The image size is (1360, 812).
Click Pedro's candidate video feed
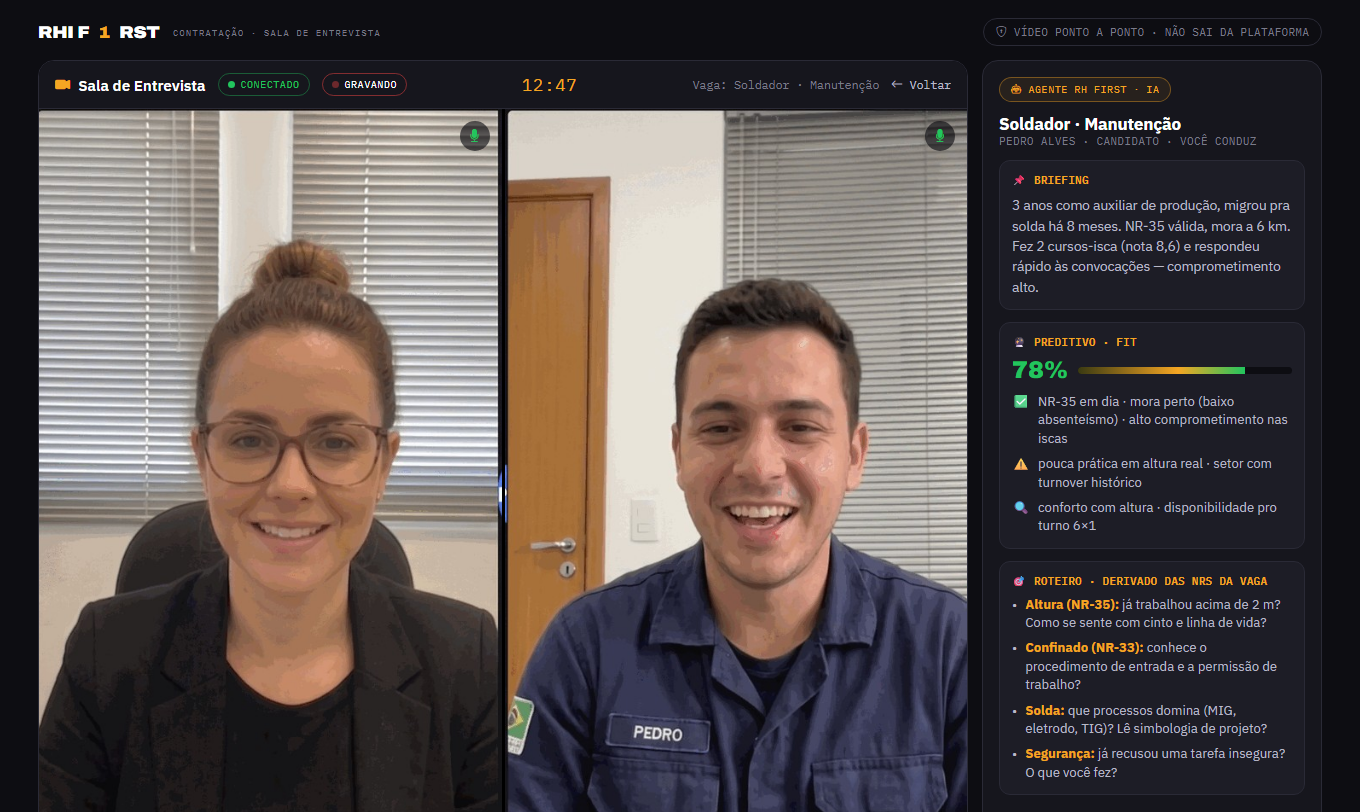(737, 461)
